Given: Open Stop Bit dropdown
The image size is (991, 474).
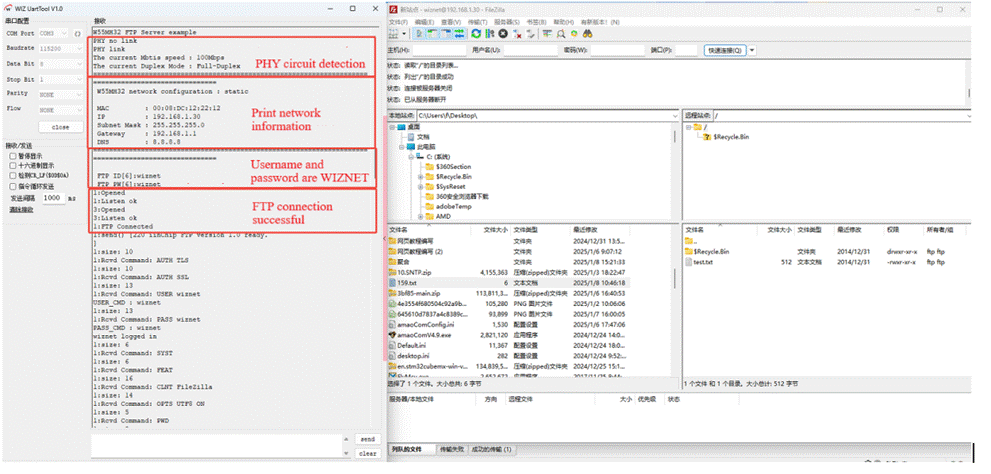Looking at the screenshot, I should click(61, 80).
